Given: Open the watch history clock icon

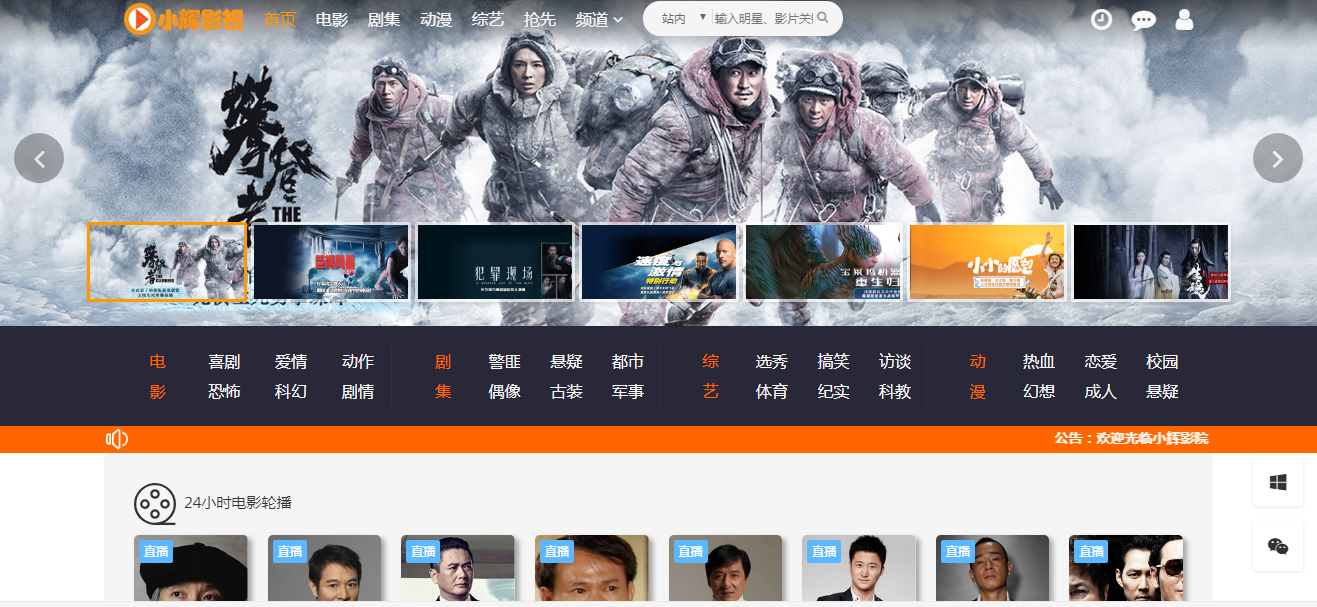Looking at the screenshot, I should coord(1101,19).
